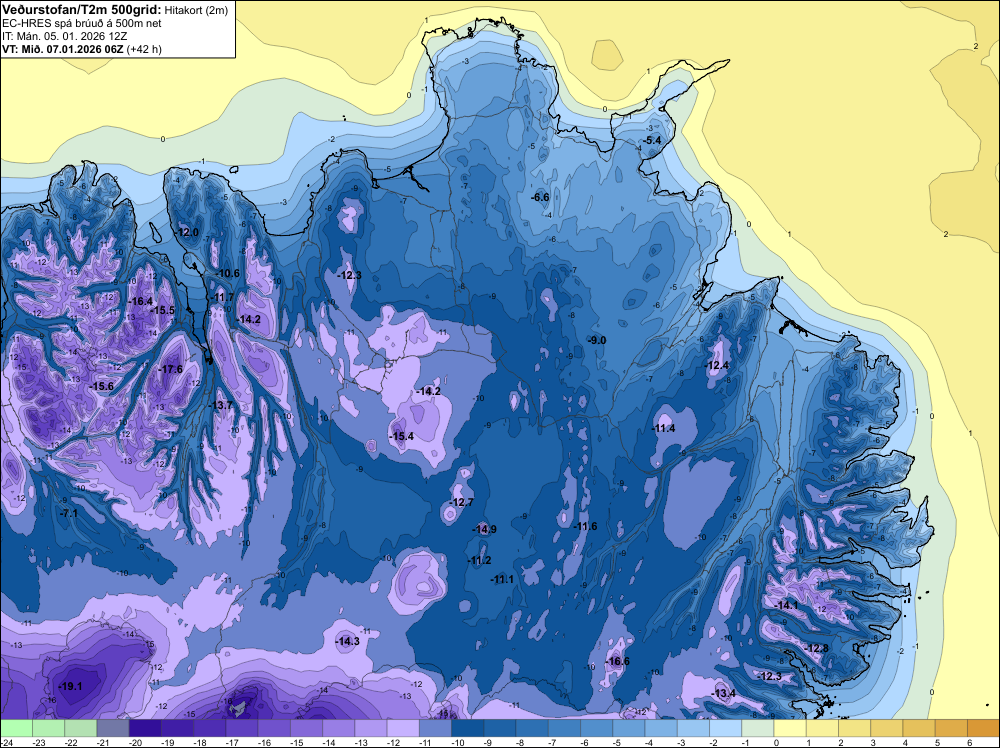Click the -15.5 temperature value
The height and width of the screenshot is (748, 1000).
[163, 310]
